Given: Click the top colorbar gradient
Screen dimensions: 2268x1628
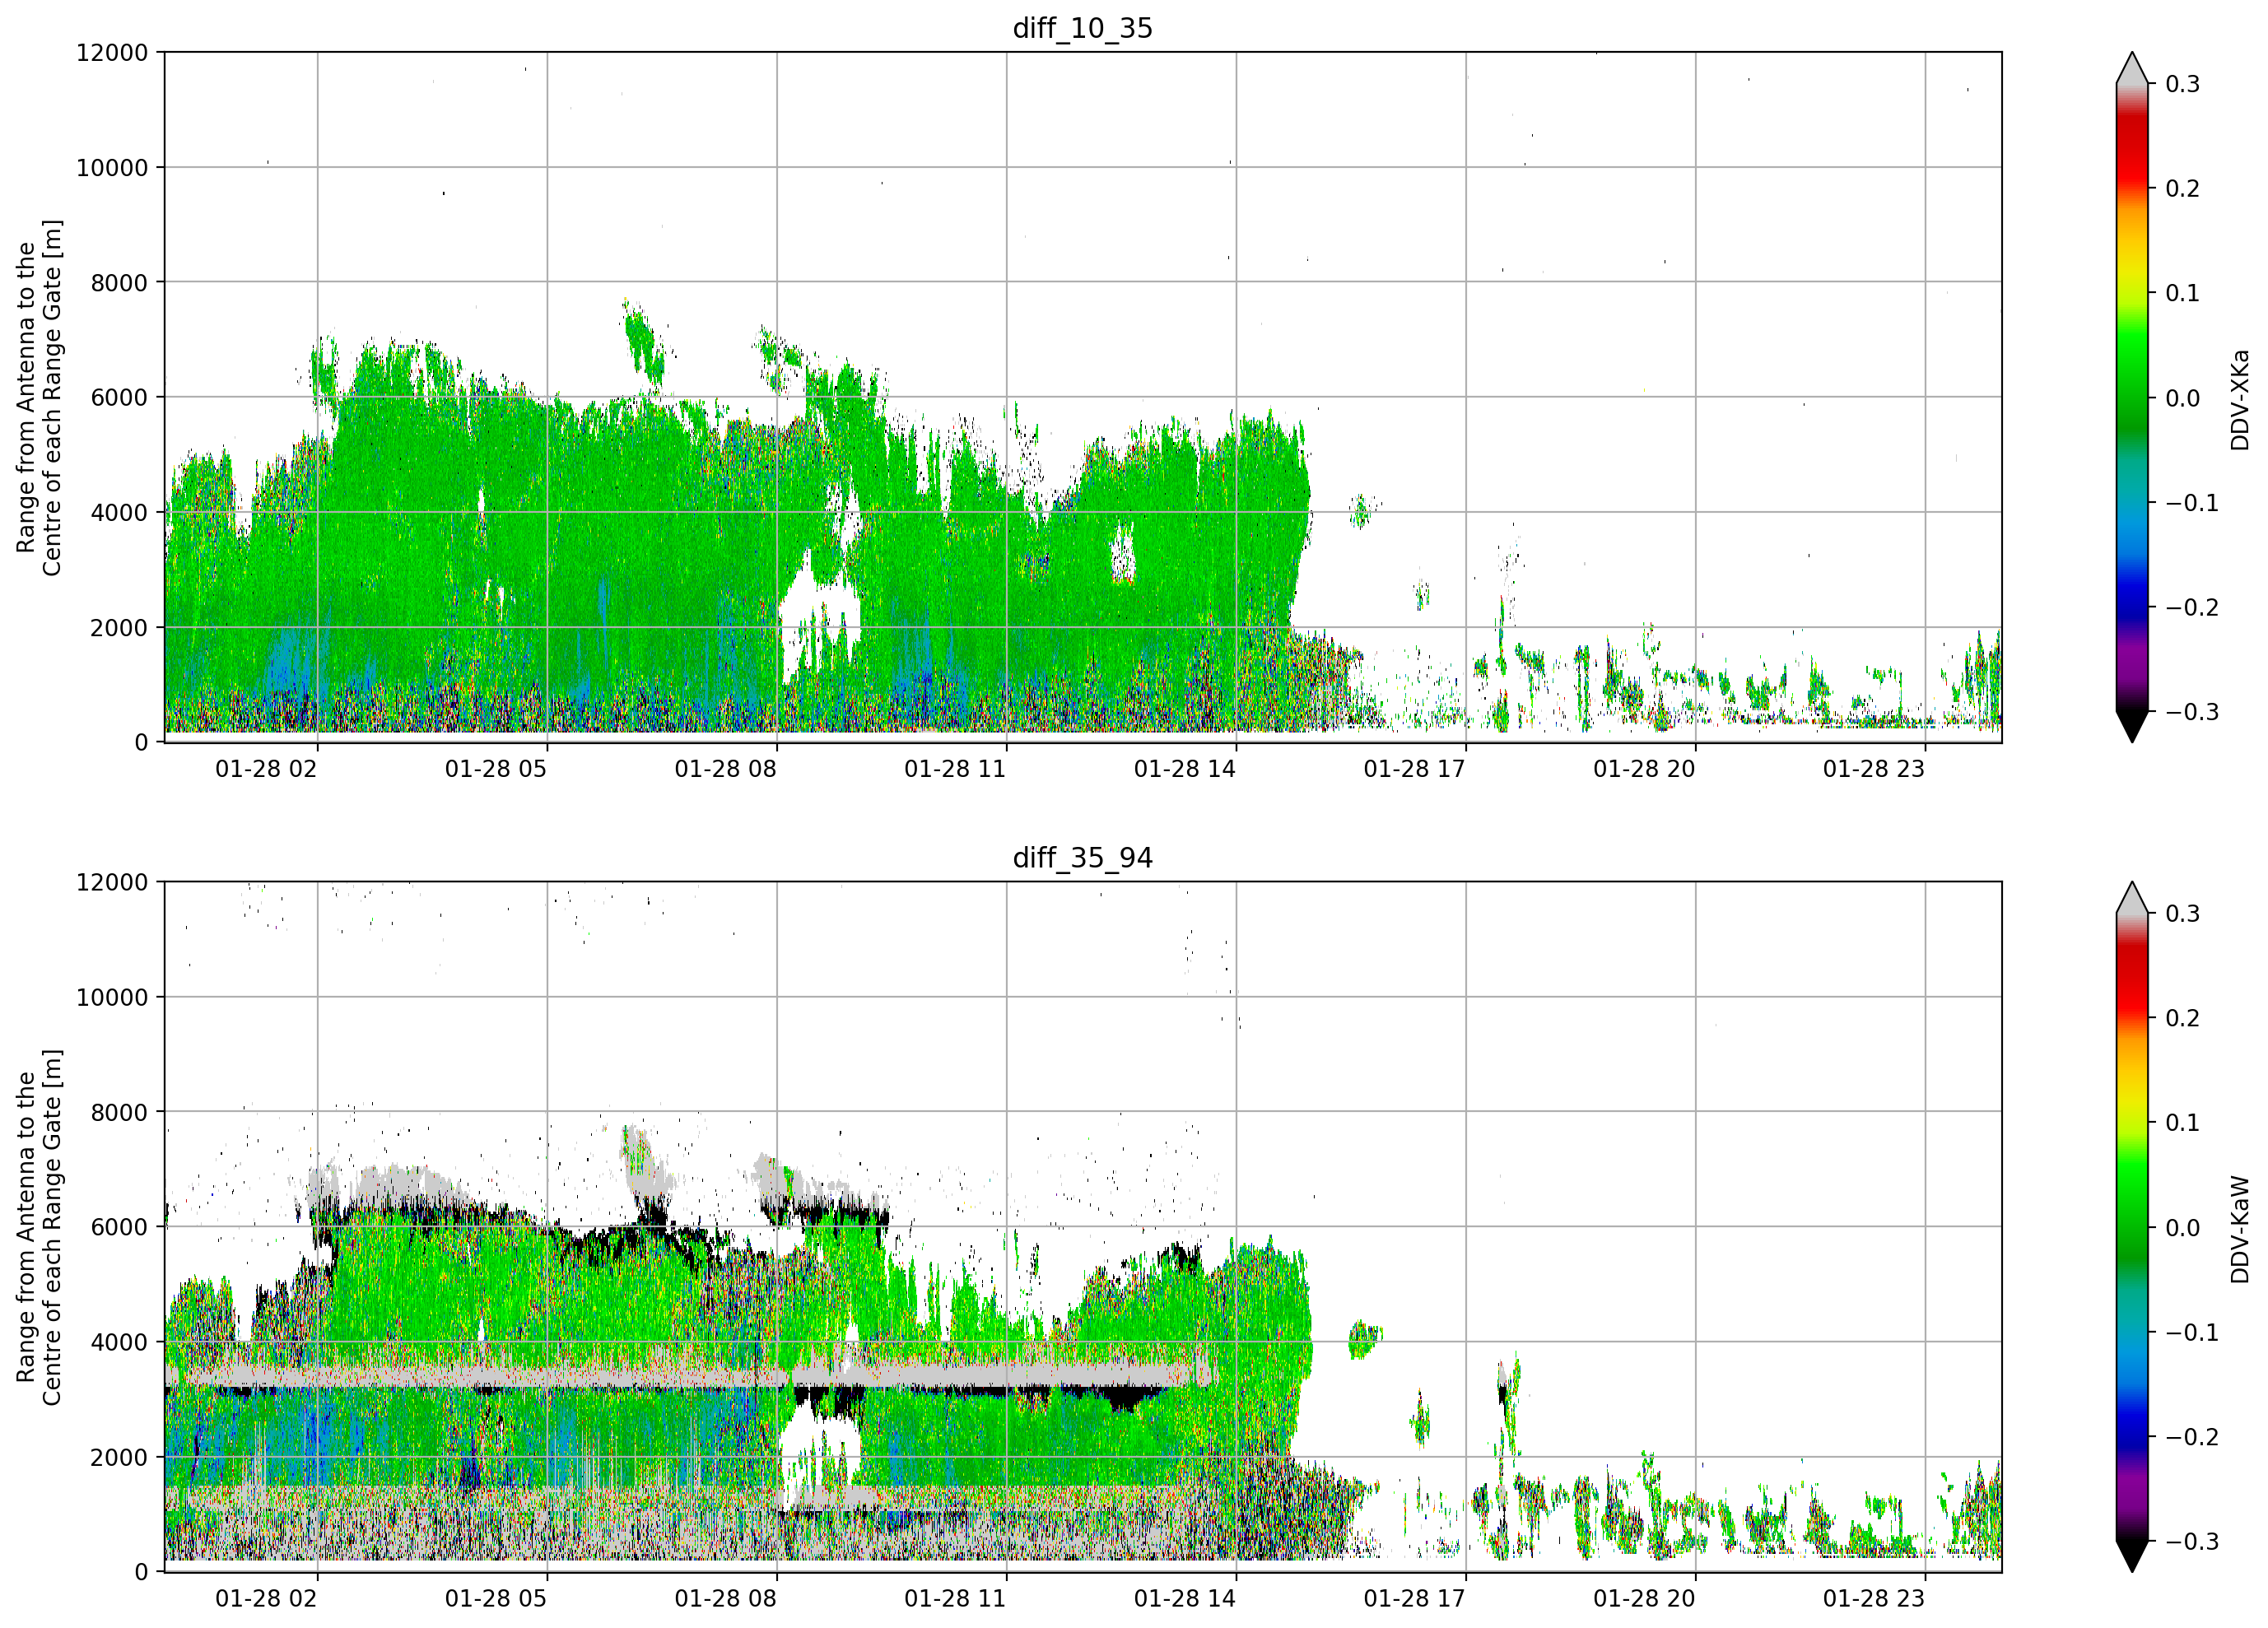Looking at the screenshot, I should pos(2132,397).
